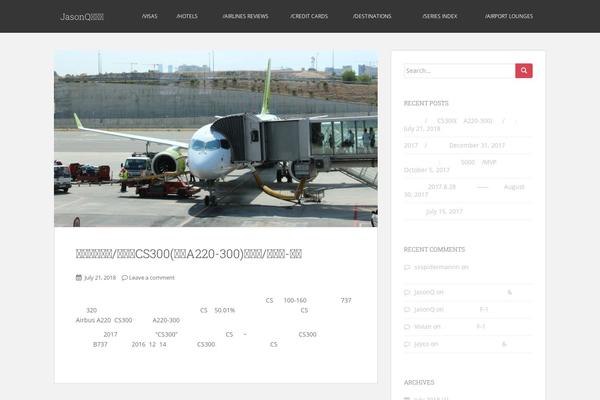Open the /SERIES INDEX menu item
This screenshot has width=600, height=400.
pos(440,16)
